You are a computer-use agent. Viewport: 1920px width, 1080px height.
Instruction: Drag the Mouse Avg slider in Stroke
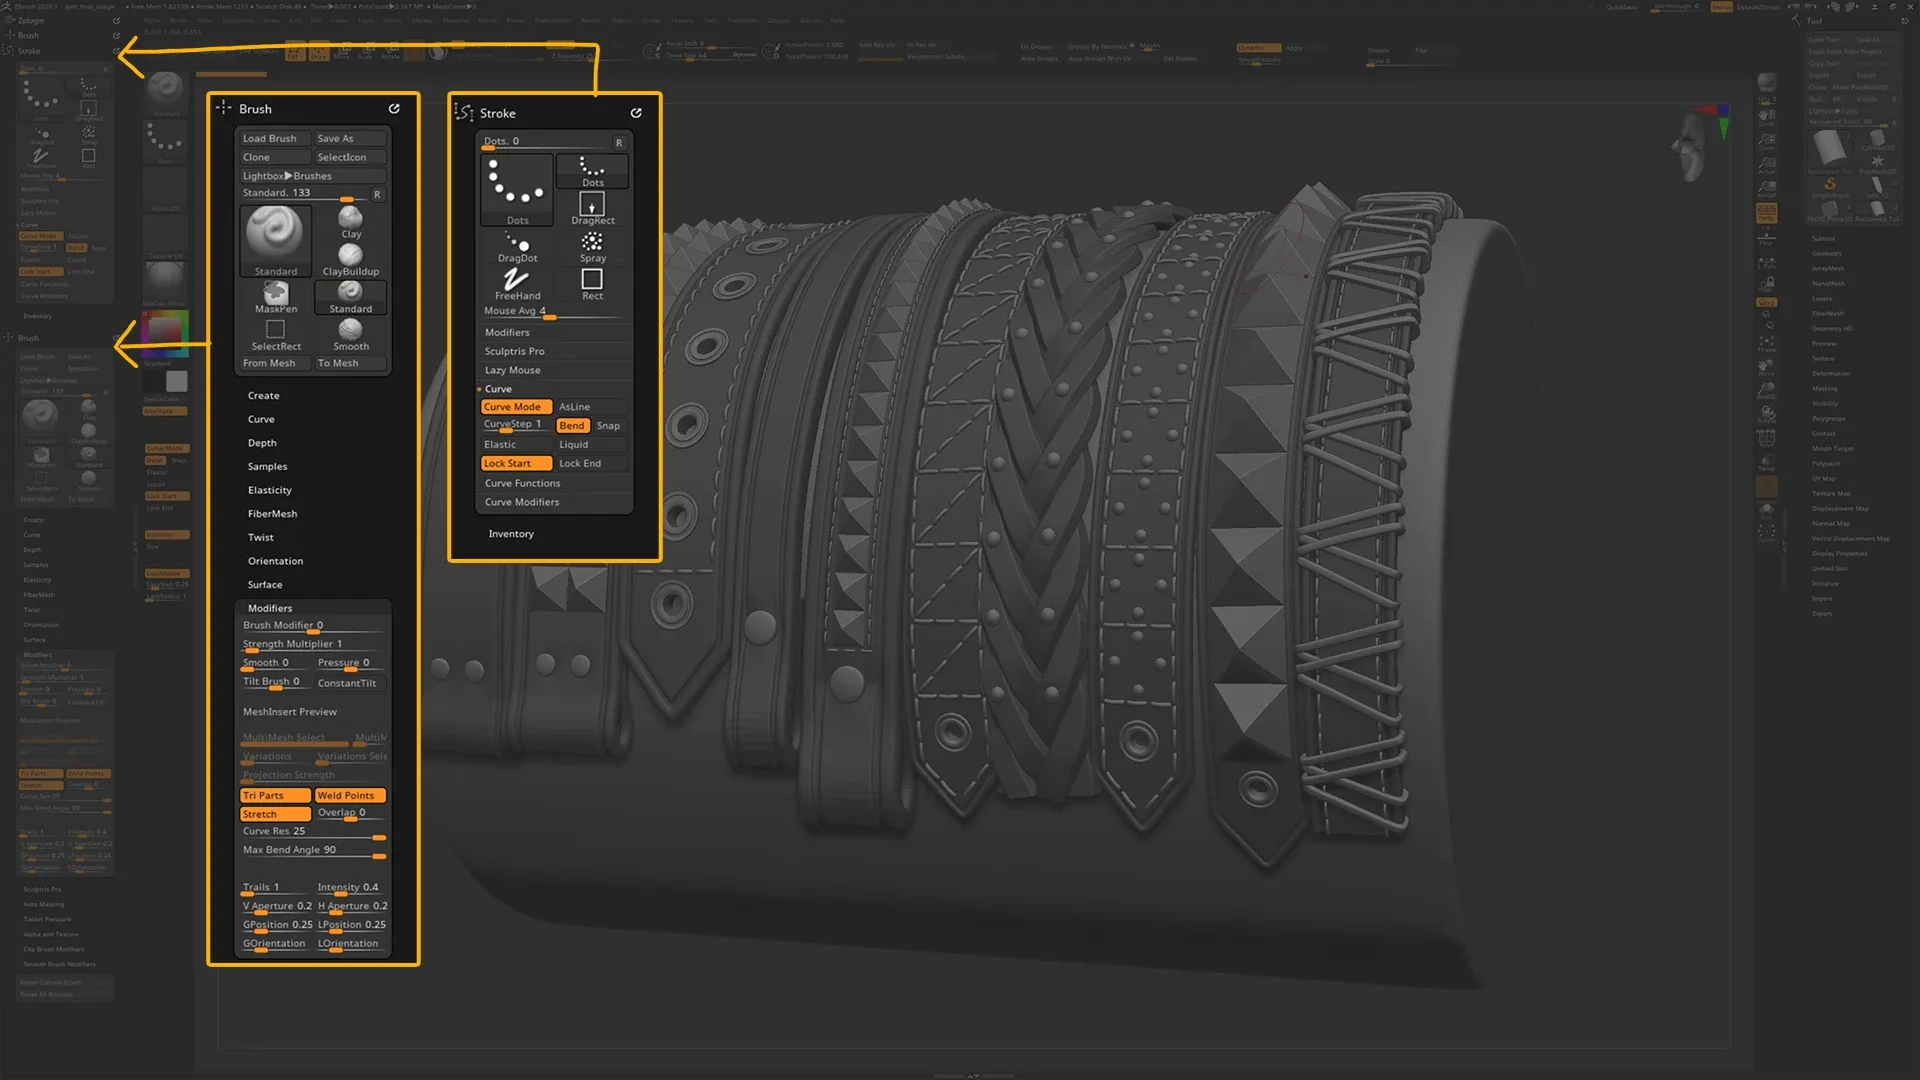click(x=551, y=314)
